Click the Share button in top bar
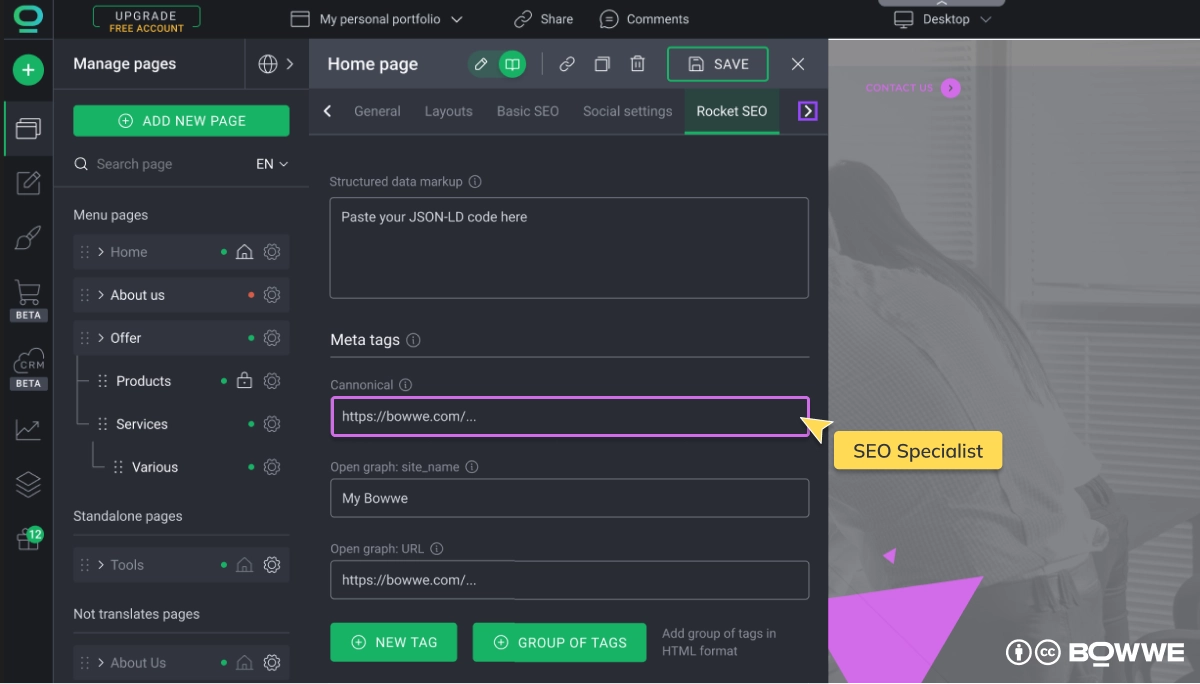 point(543,19)
